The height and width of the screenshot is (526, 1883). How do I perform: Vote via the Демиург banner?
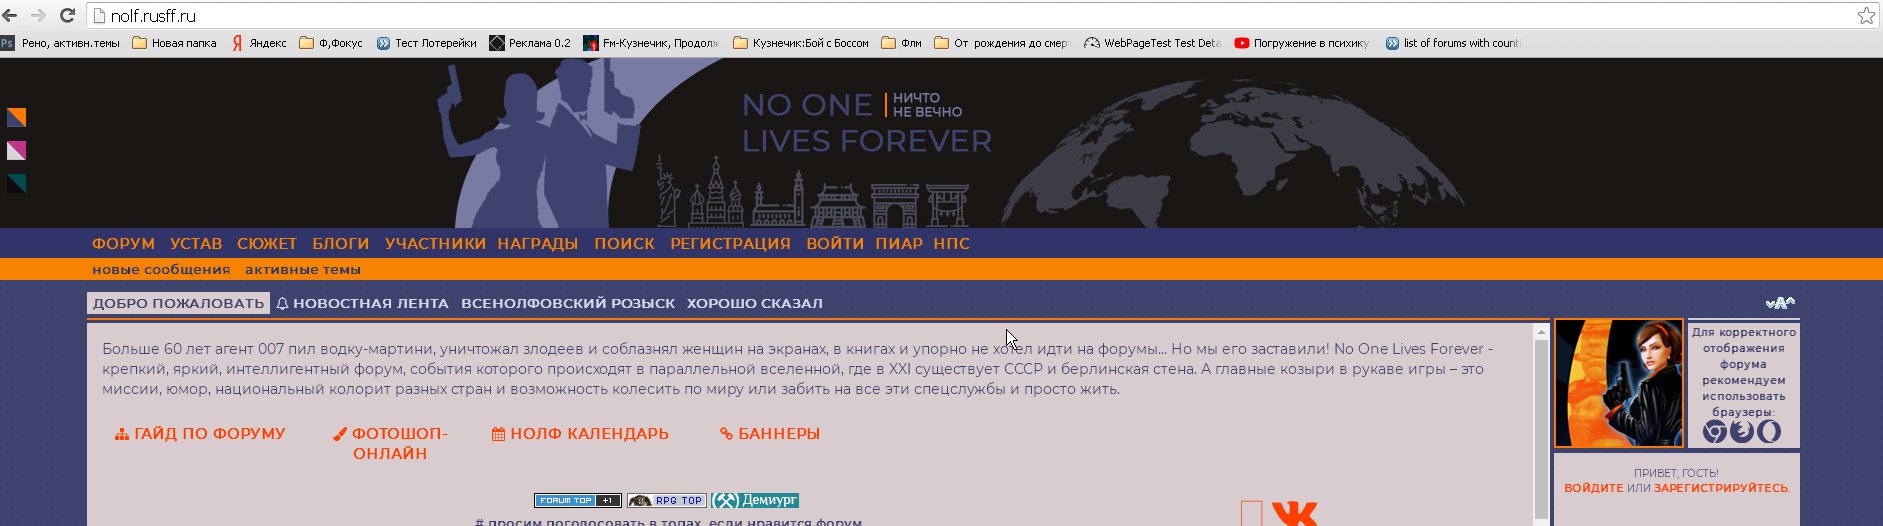tap(755, 500)
